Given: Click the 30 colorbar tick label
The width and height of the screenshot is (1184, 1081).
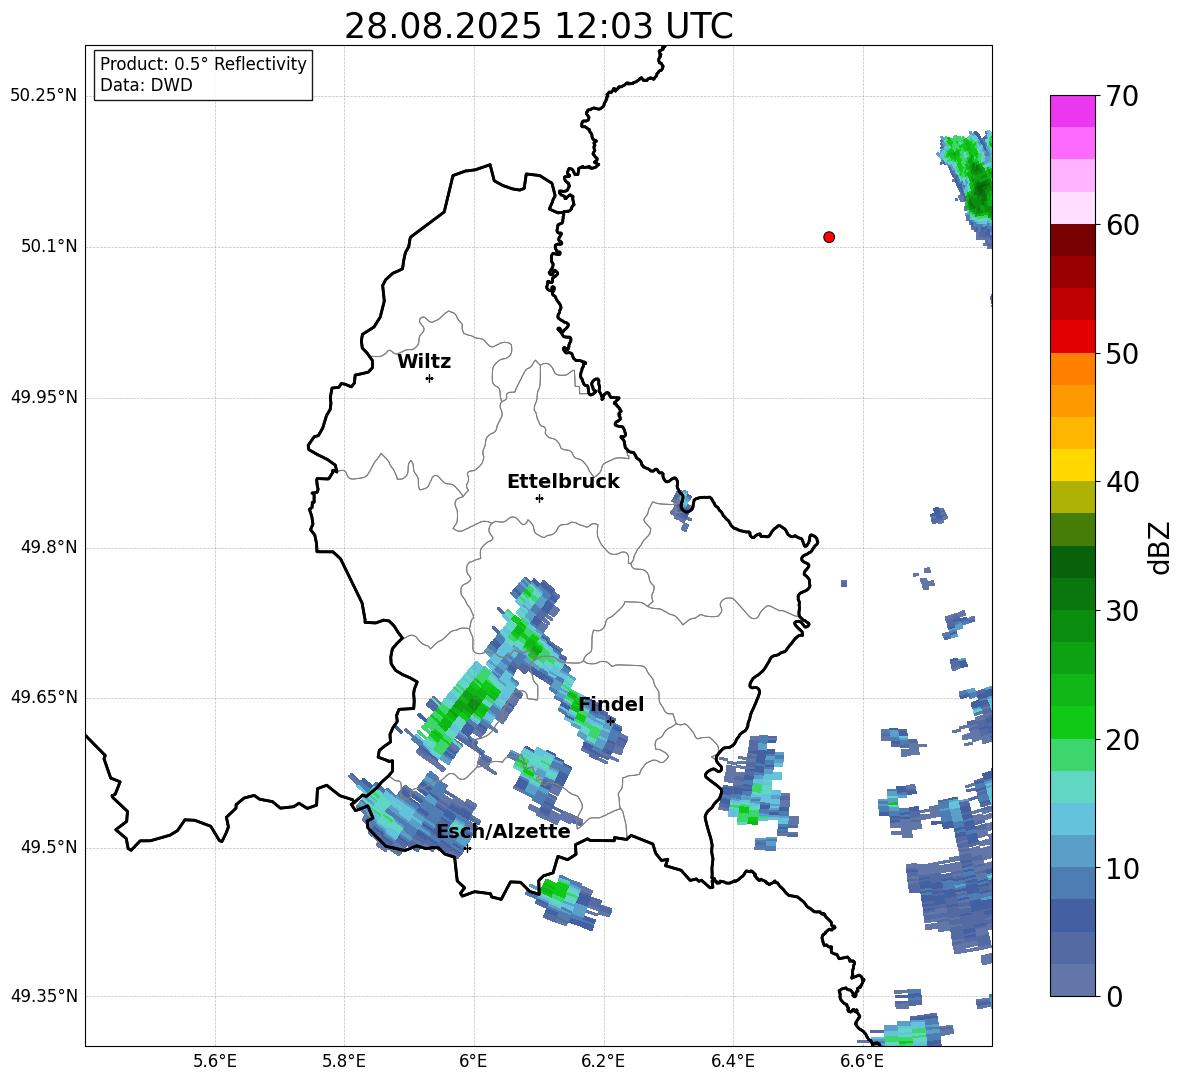Looking at the screenshot, I should [1122, 611].
